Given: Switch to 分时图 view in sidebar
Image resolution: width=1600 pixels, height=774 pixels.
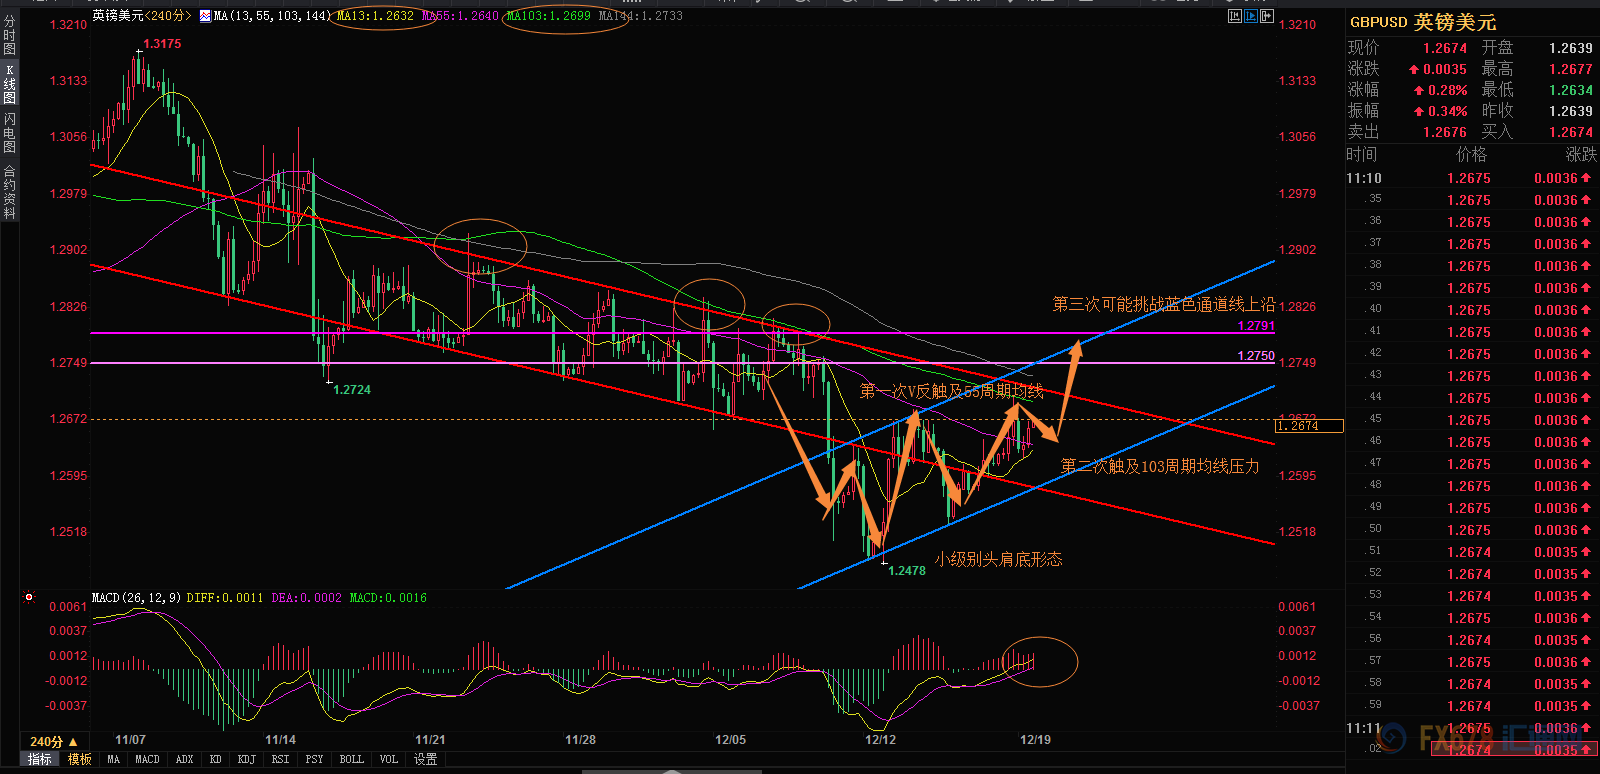Looking at the screenshot, I should point(9,35).
